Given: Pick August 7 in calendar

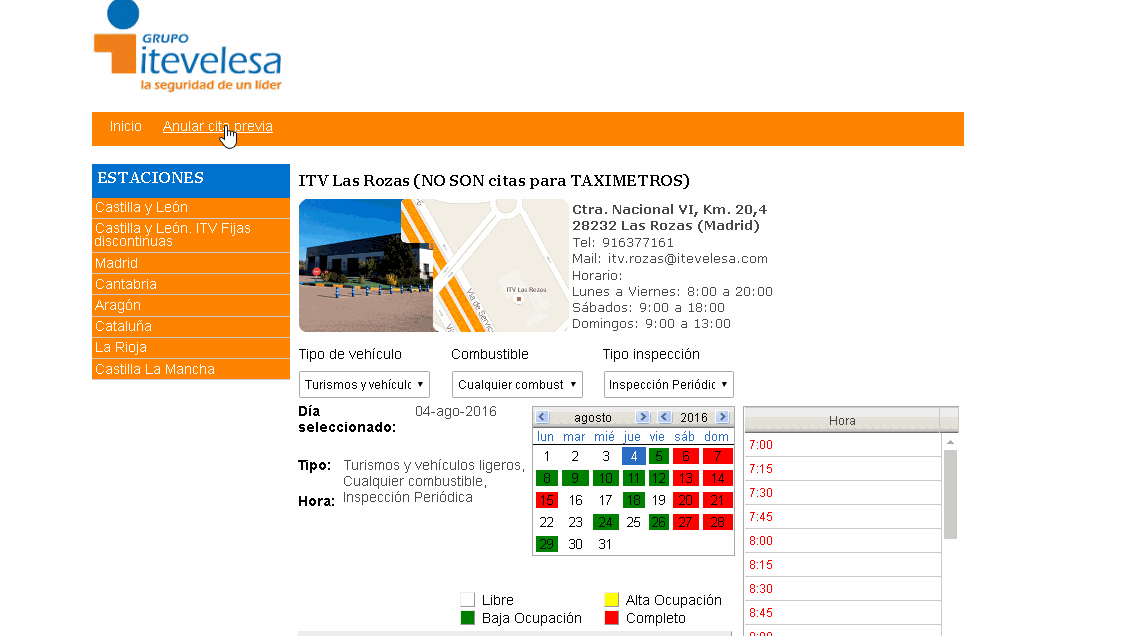Looking at the screenshot, I should [x=718, y=456].
